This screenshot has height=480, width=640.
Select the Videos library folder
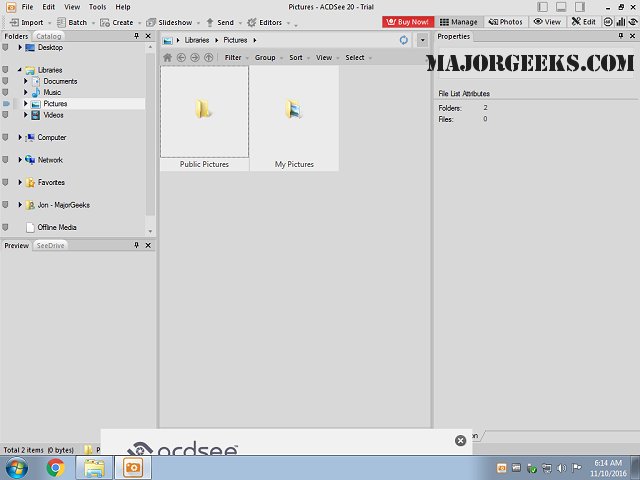click(x=53, y=115)
